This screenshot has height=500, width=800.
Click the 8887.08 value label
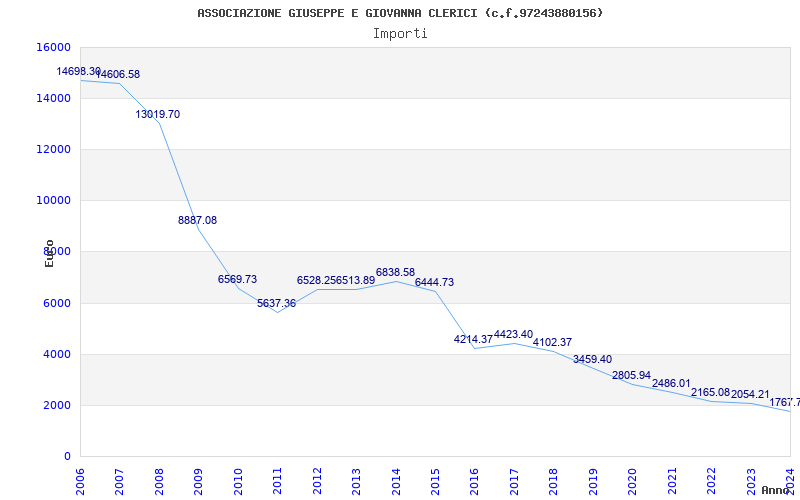click(197, 220)
